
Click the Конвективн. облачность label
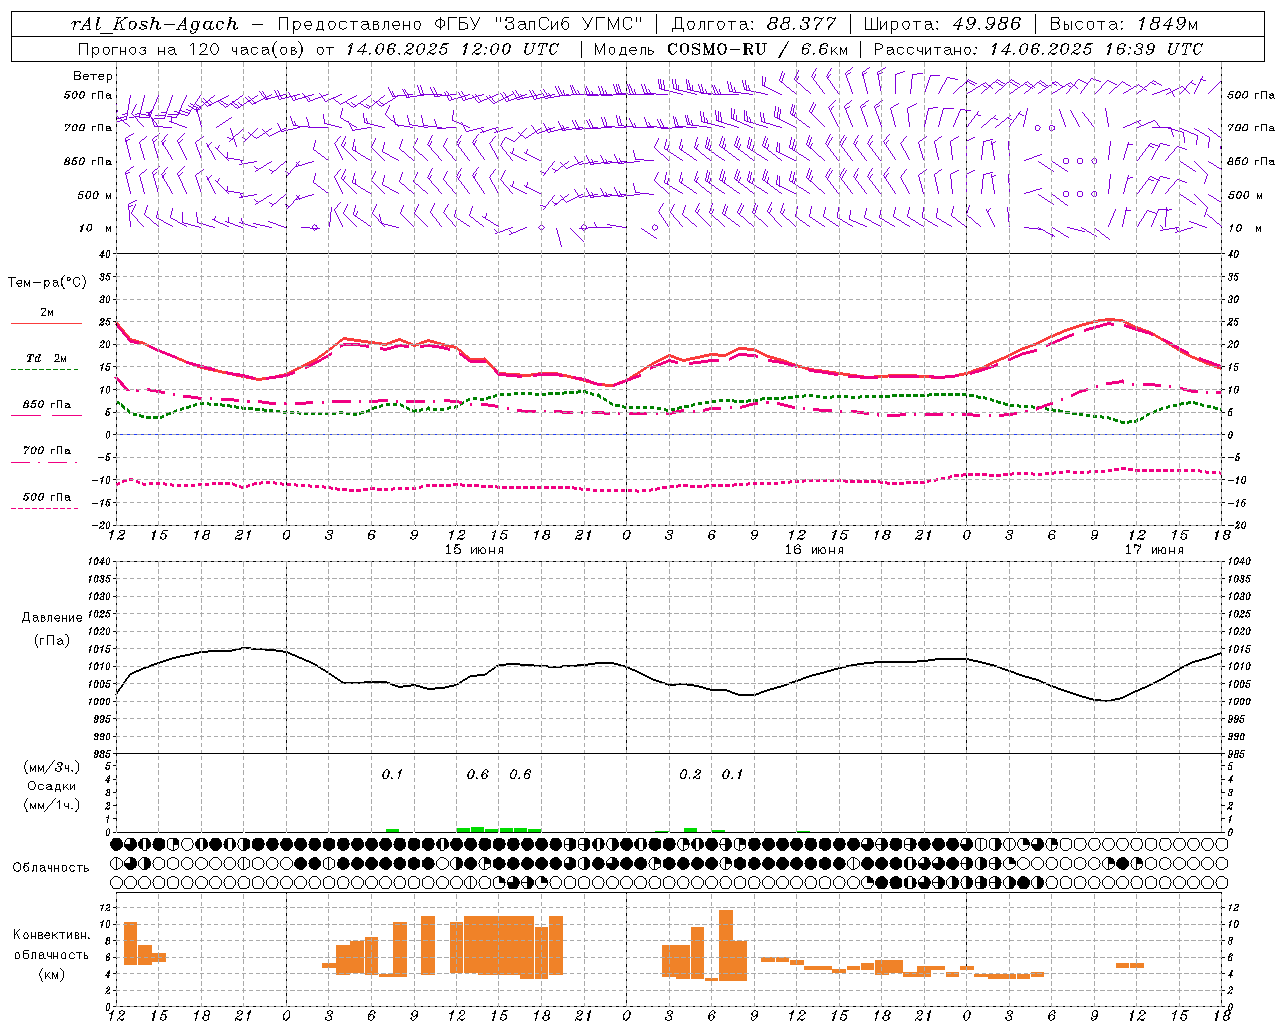click(x=52, y=945)
